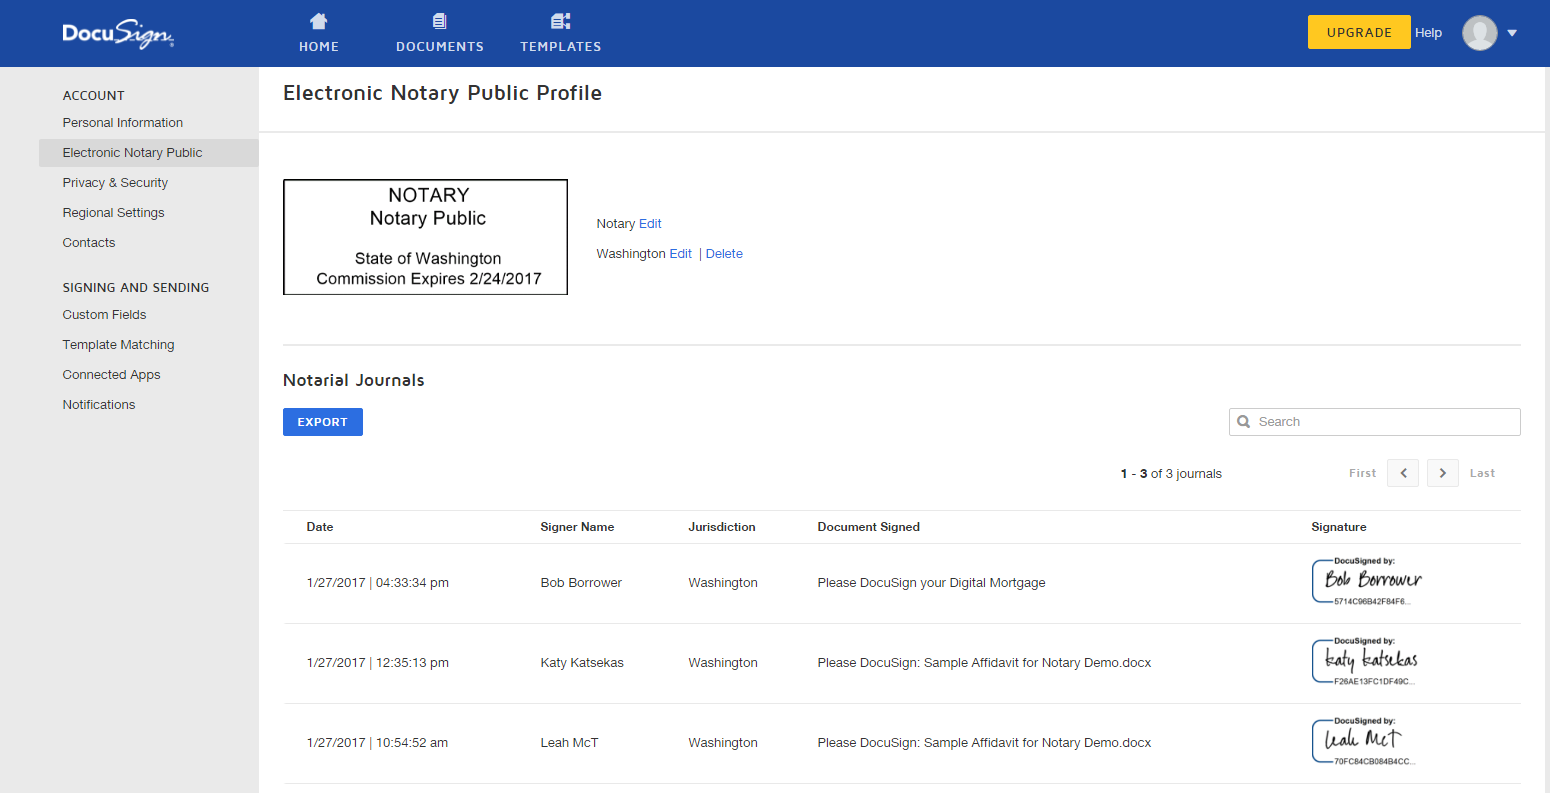The image size is (1550, 793).
Task: Click the DocuSign logo
Action: 118,34
